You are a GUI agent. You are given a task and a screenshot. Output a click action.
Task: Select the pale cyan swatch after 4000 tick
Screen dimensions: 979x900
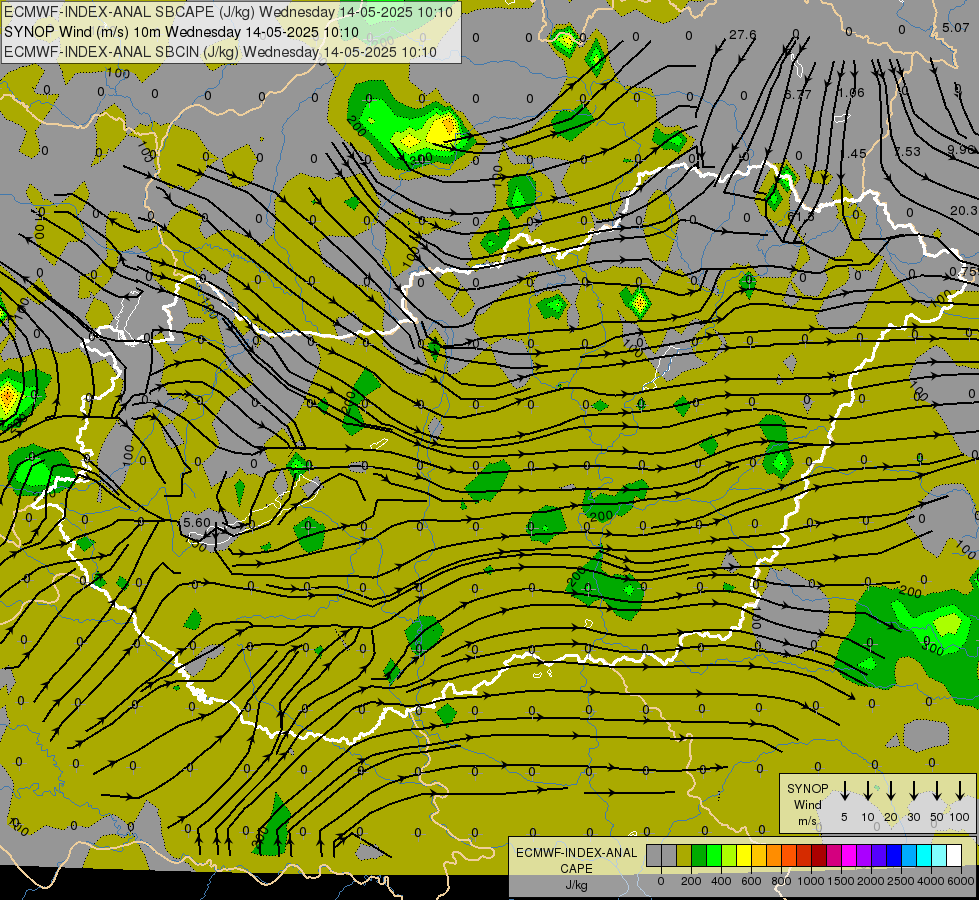[938, 856]
